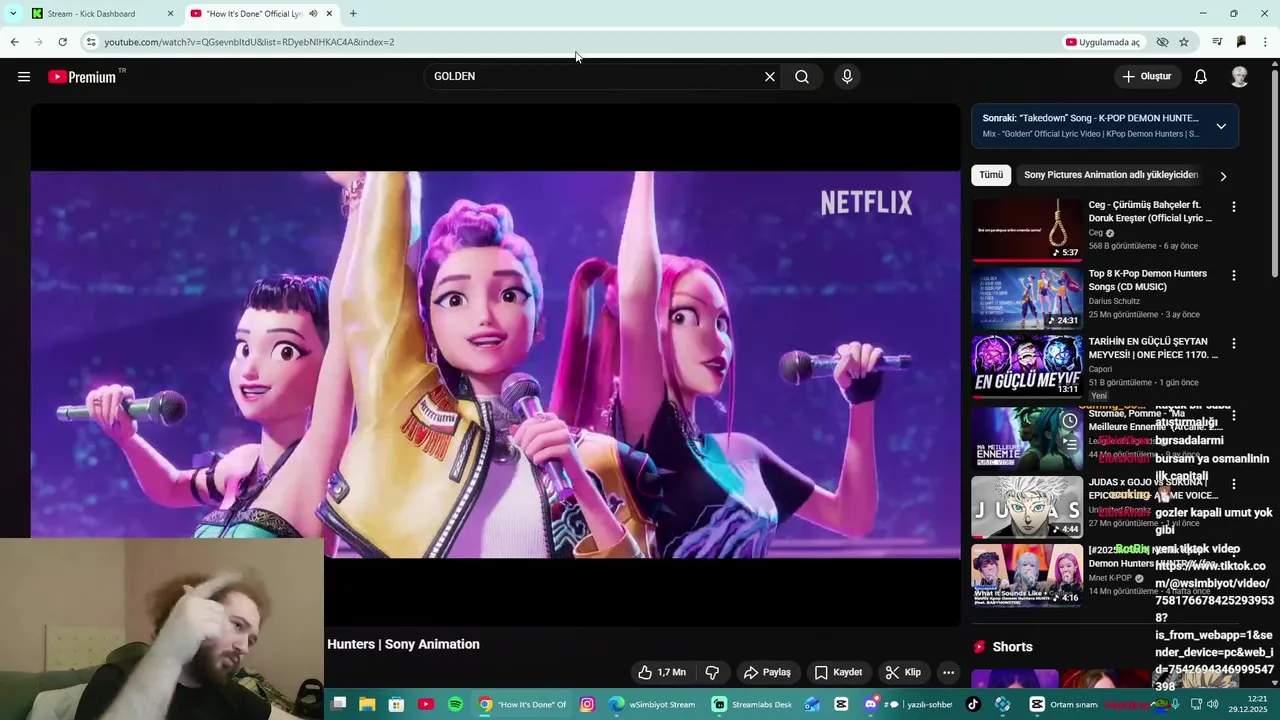Open the account avatar menu
1280x720 pixels.
(x=1240, y=77)
